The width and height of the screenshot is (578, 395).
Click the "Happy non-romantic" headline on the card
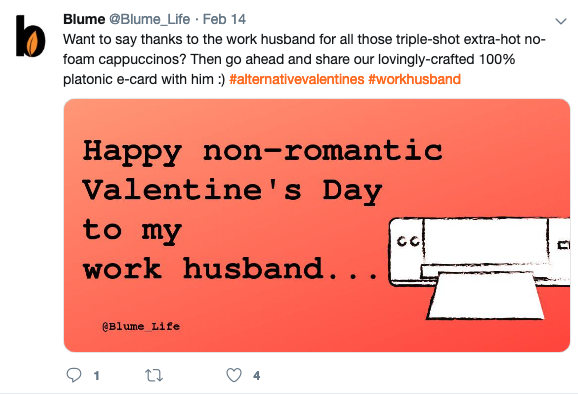[x=262, y=152]
